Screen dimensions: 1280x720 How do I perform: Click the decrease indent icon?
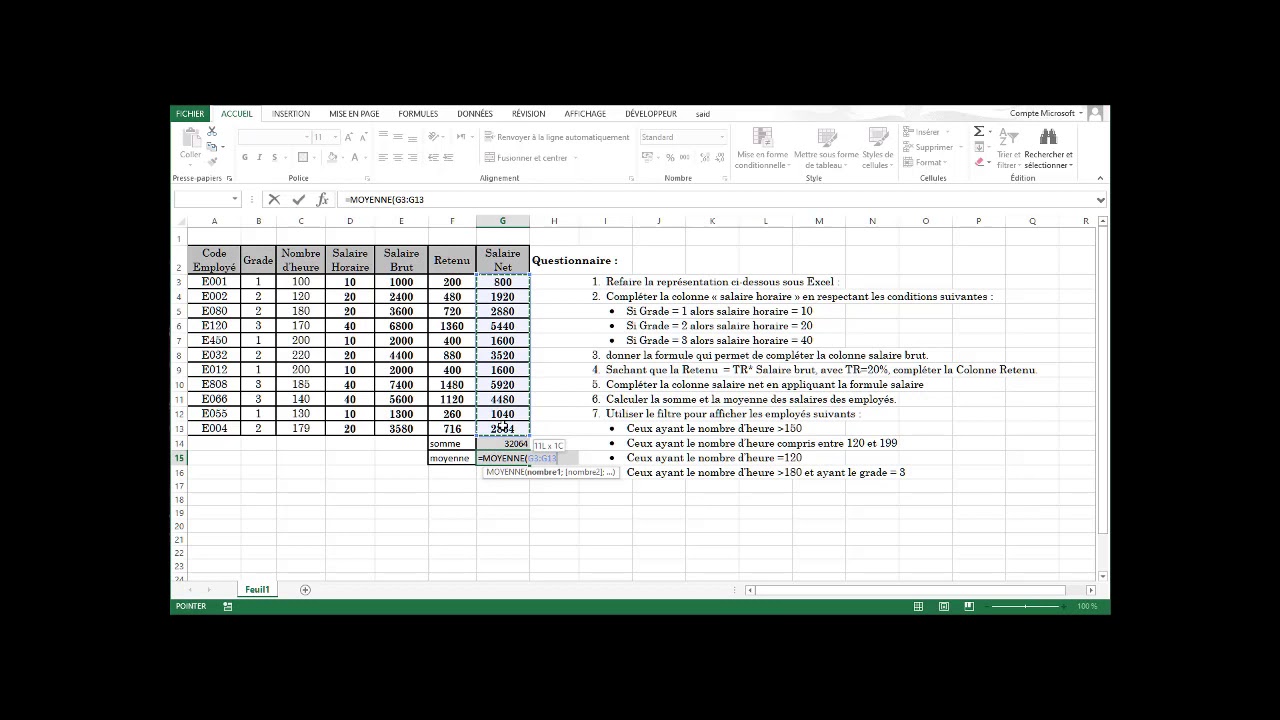(x=433, y=158)
